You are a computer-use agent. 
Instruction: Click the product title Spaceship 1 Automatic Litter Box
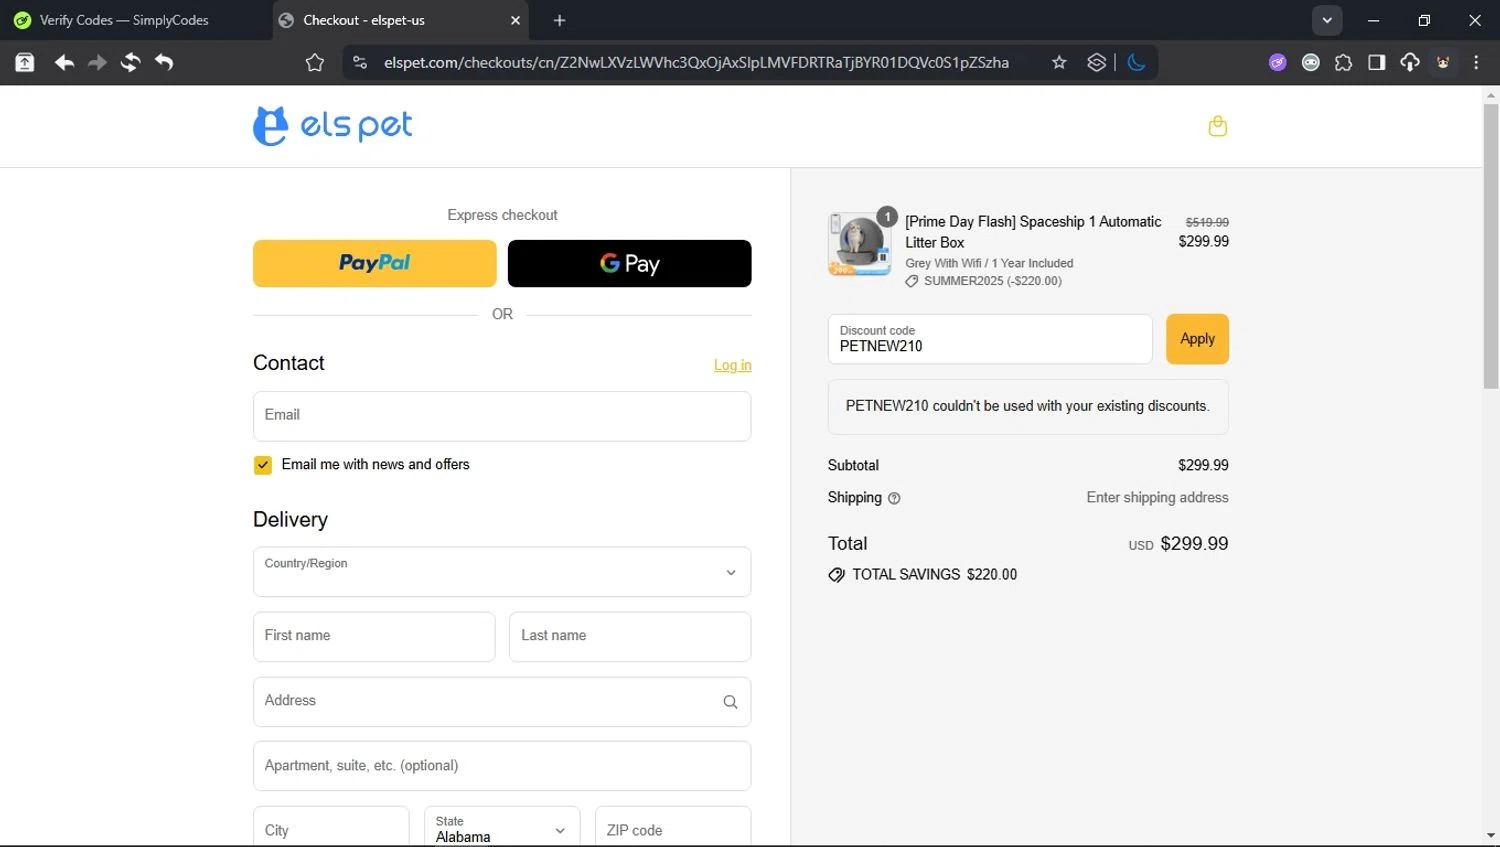tap(1033, 232)
